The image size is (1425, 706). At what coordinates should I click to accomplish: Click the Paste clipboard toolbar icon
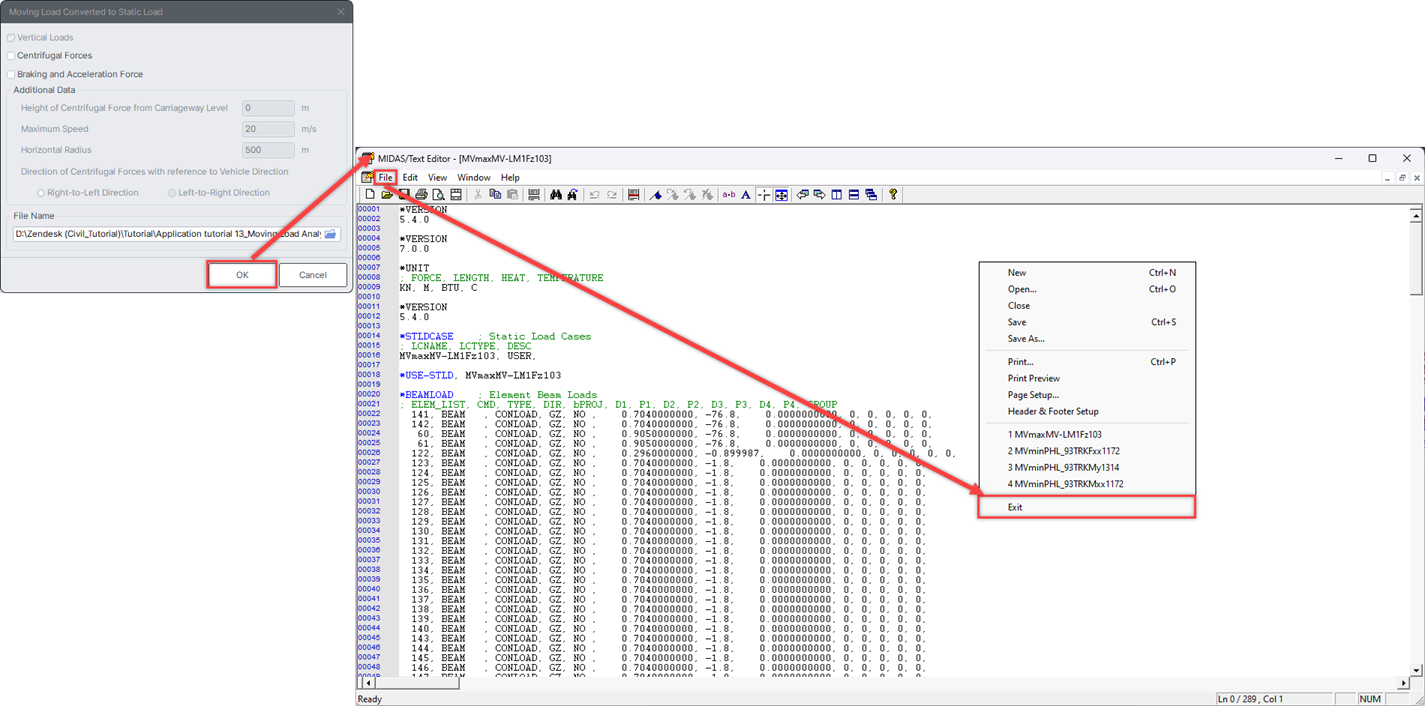(512, 195)
